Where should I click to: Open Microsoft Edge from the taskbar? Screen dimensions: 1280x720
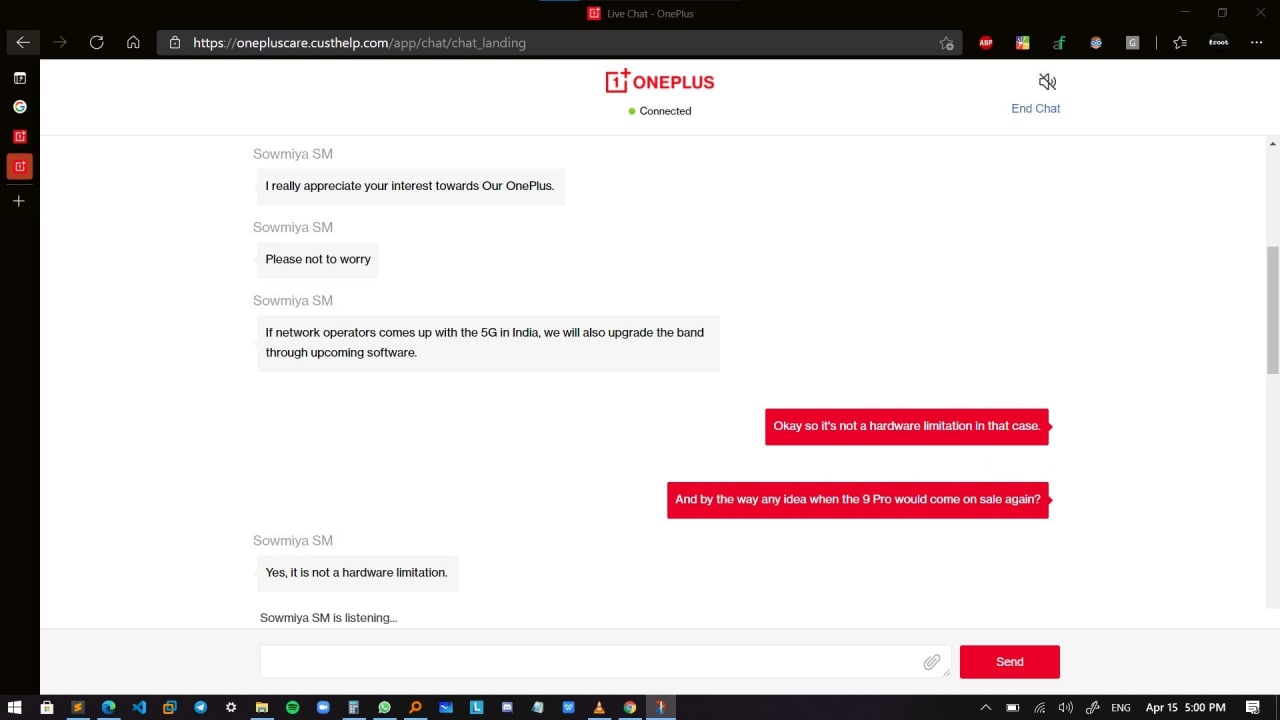pyautogui.click(x=108, y=707)
